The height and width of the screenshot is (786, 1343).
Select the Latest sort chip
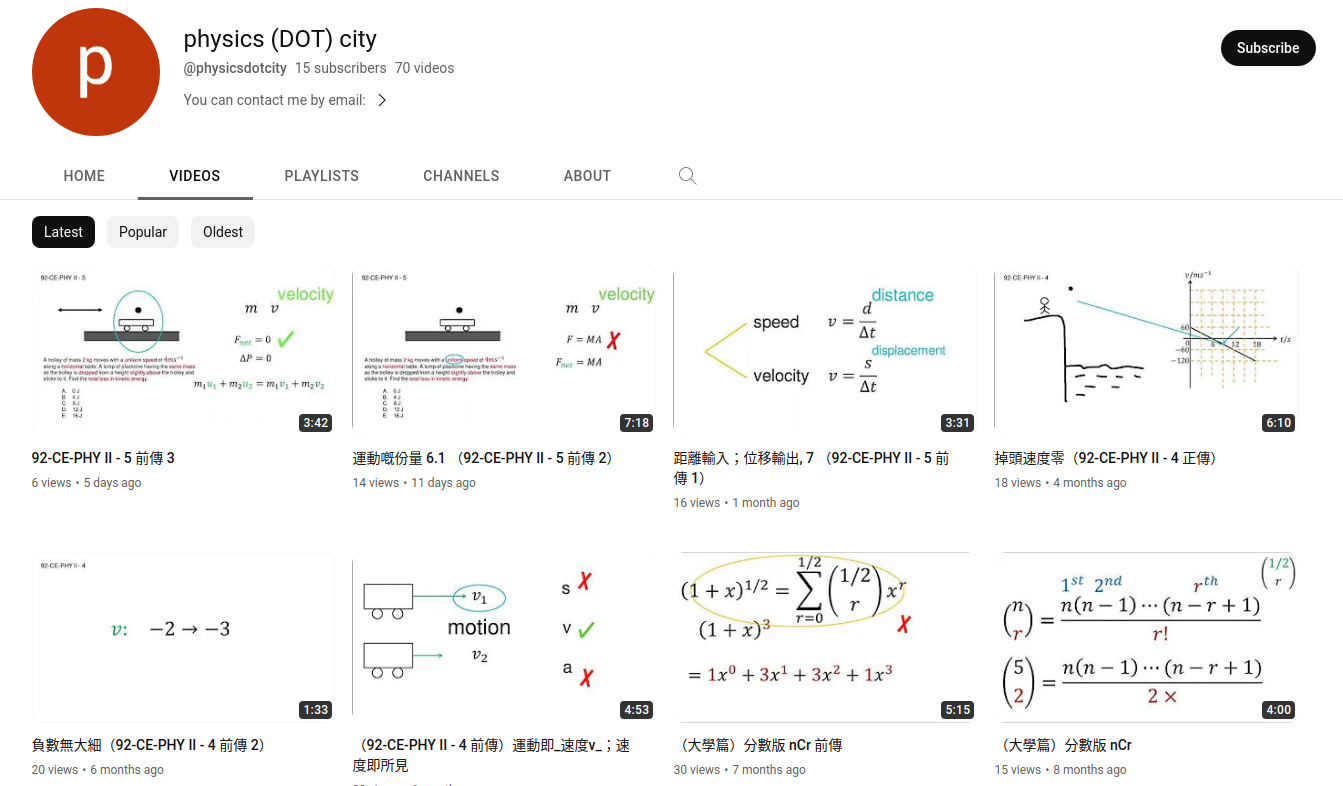tap(63, 232)
